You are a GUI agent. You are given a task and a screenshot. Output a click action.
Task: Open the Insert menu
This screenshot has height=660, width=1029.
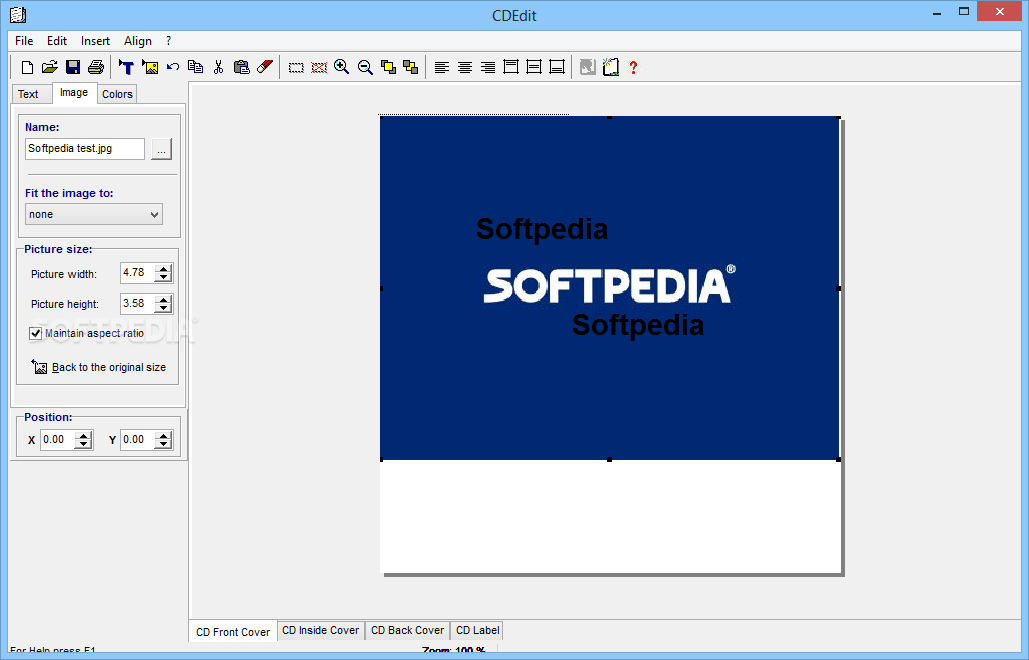[x=95, y=41]
